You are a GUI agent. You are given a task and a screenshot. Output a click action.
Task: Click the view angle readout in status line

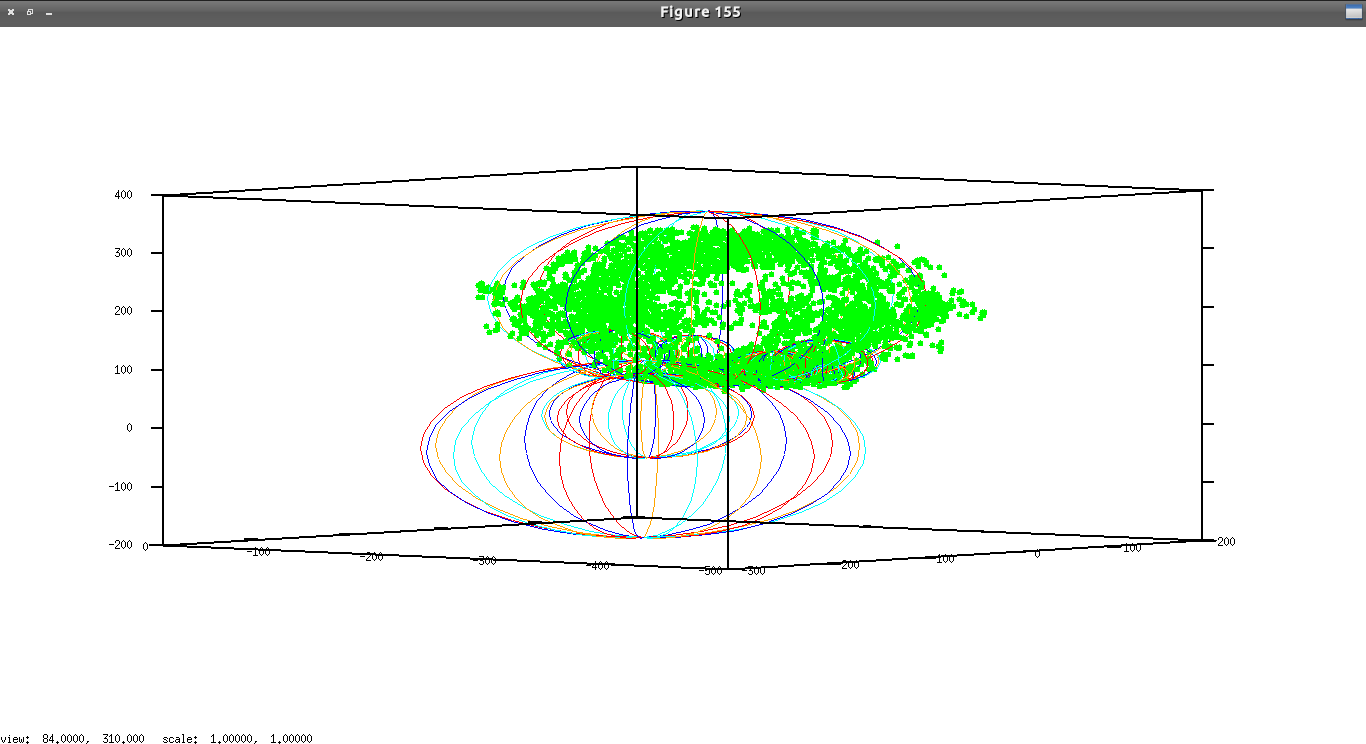click(73, 739)
